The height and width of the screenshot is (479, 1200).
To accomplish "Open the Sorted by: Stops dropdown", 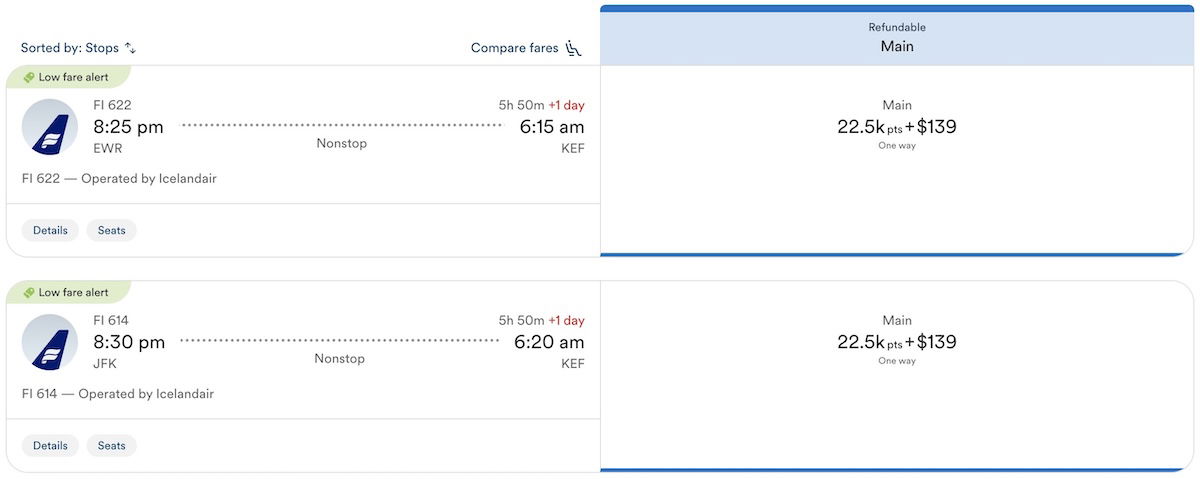I will coord(70,48).
